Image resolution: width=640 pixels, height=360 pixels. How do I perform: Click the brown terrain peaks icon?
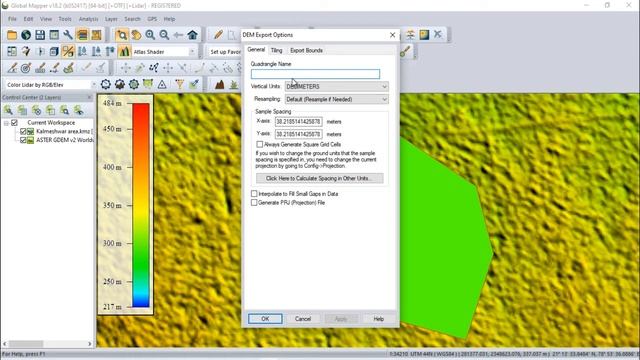220,84
